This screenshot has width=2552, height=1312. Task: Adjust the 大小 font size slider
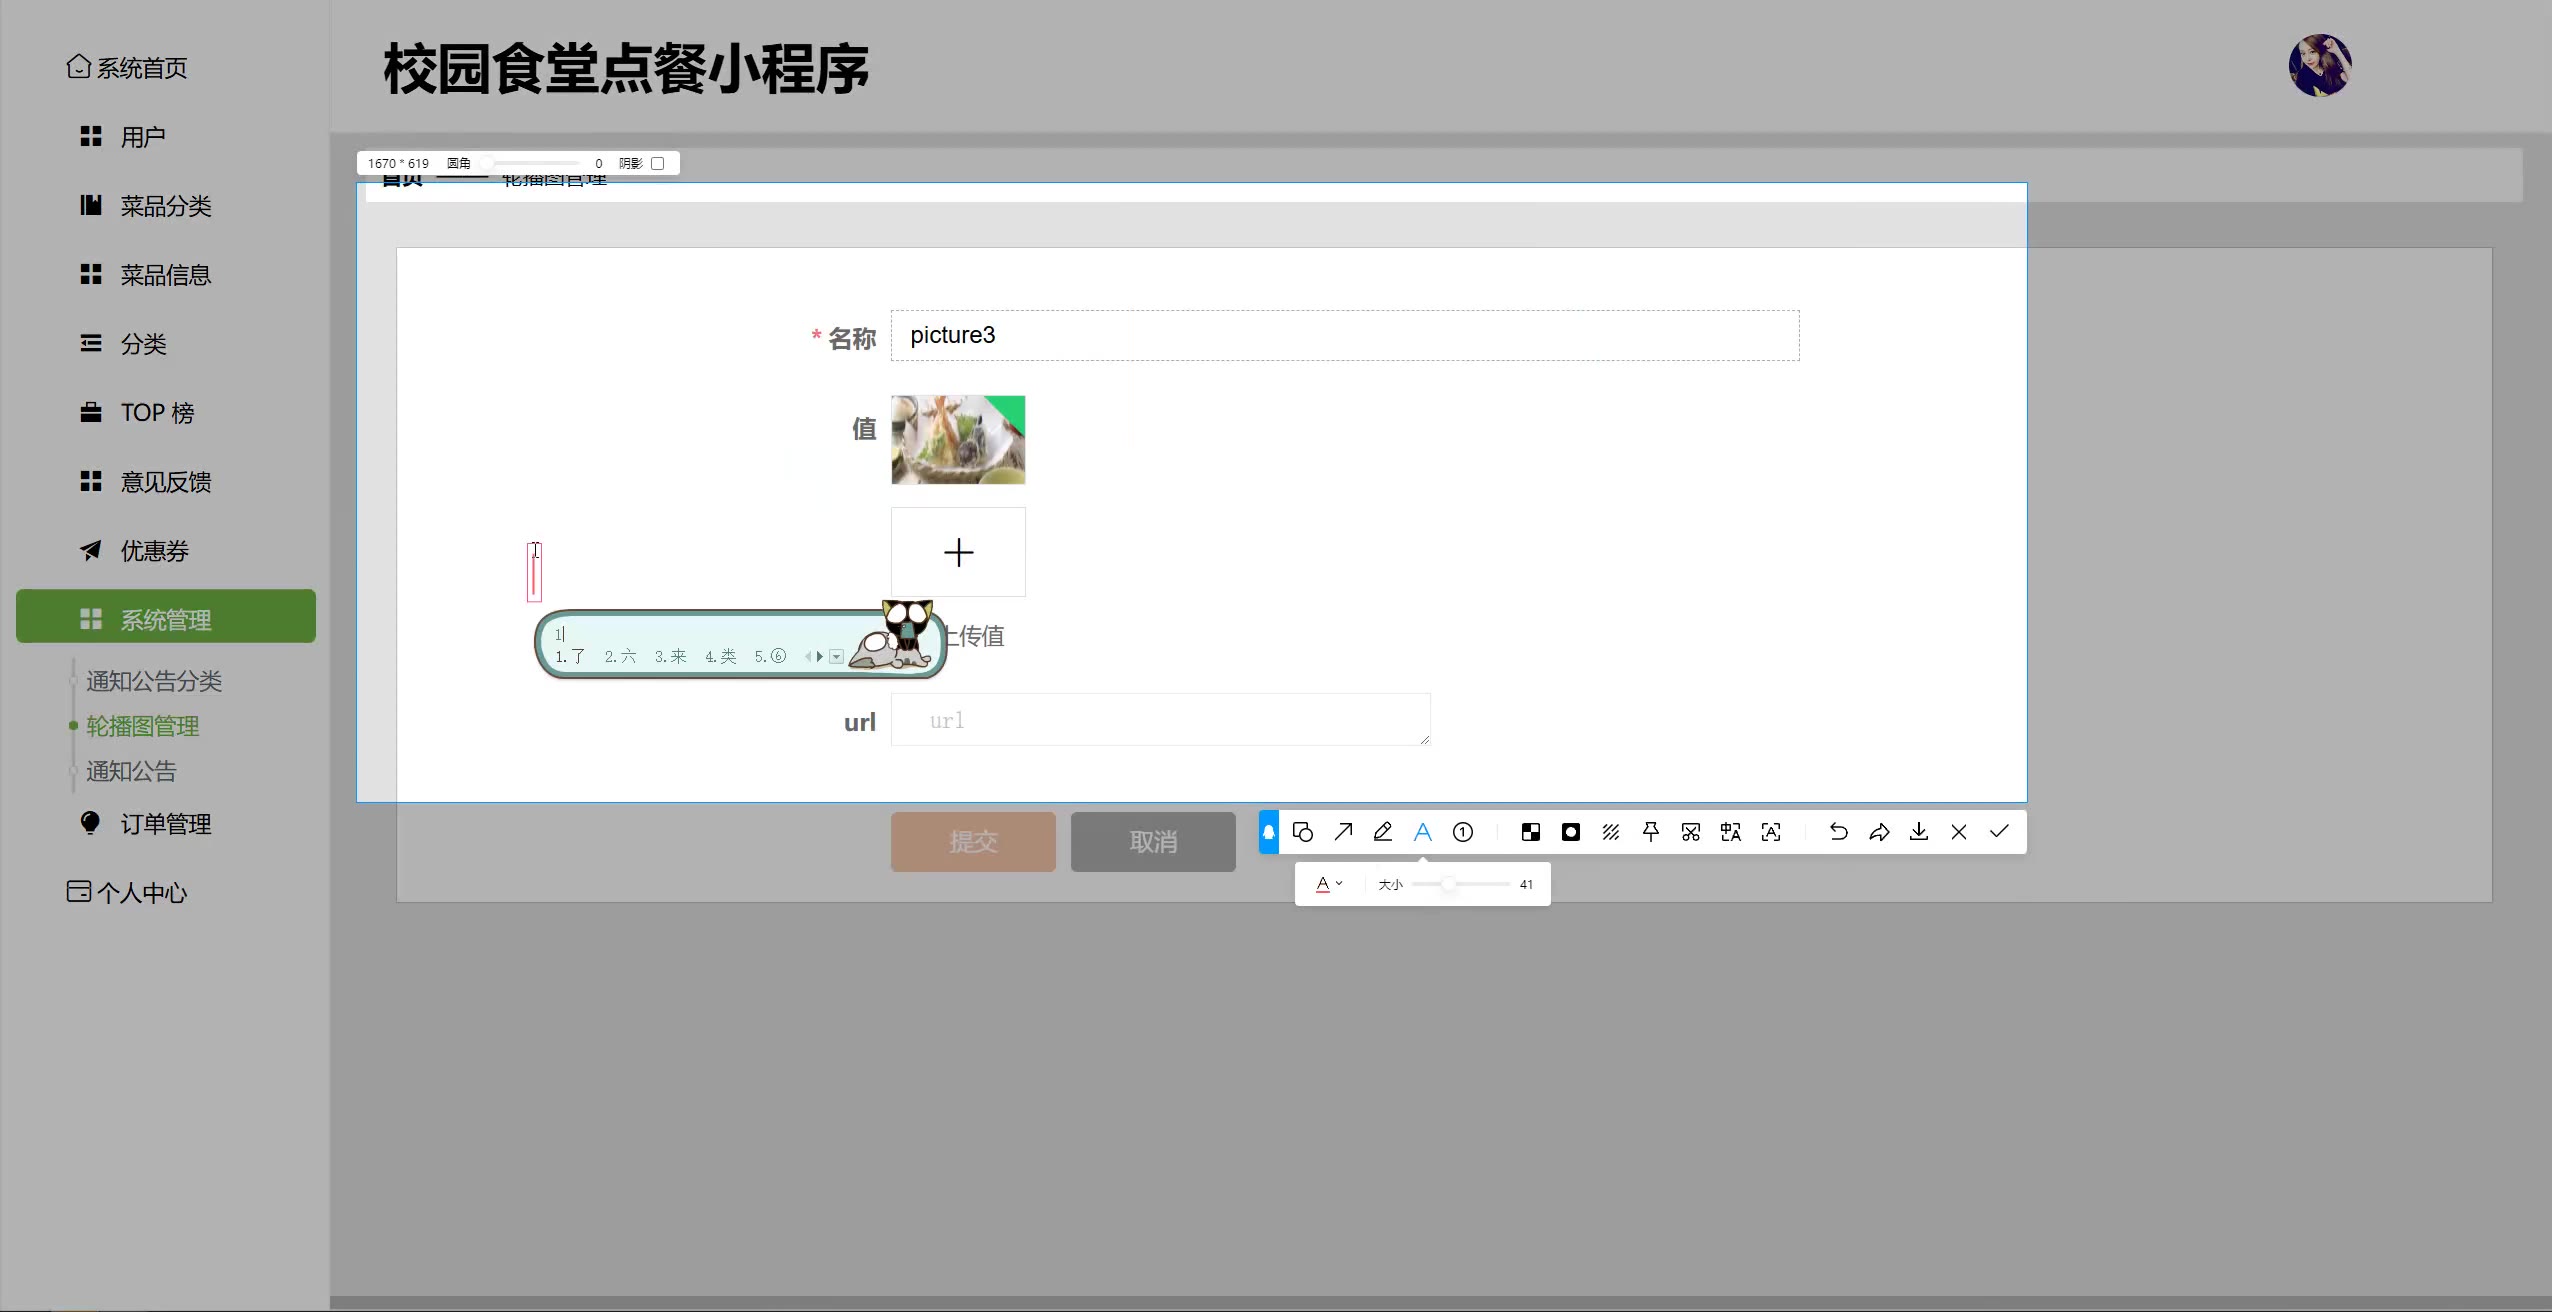tap(1448, 884)
